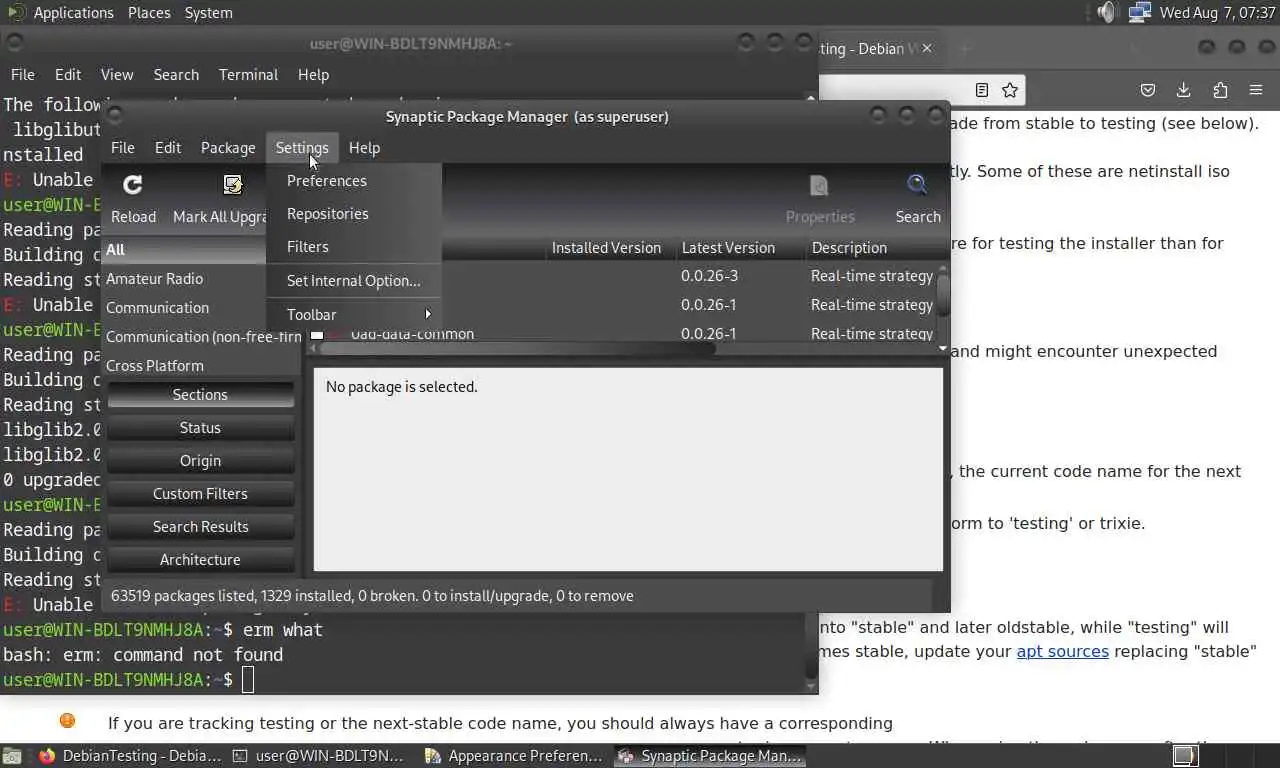
Task: Follow the apt sources link in Firefox
Action: 1062,652
